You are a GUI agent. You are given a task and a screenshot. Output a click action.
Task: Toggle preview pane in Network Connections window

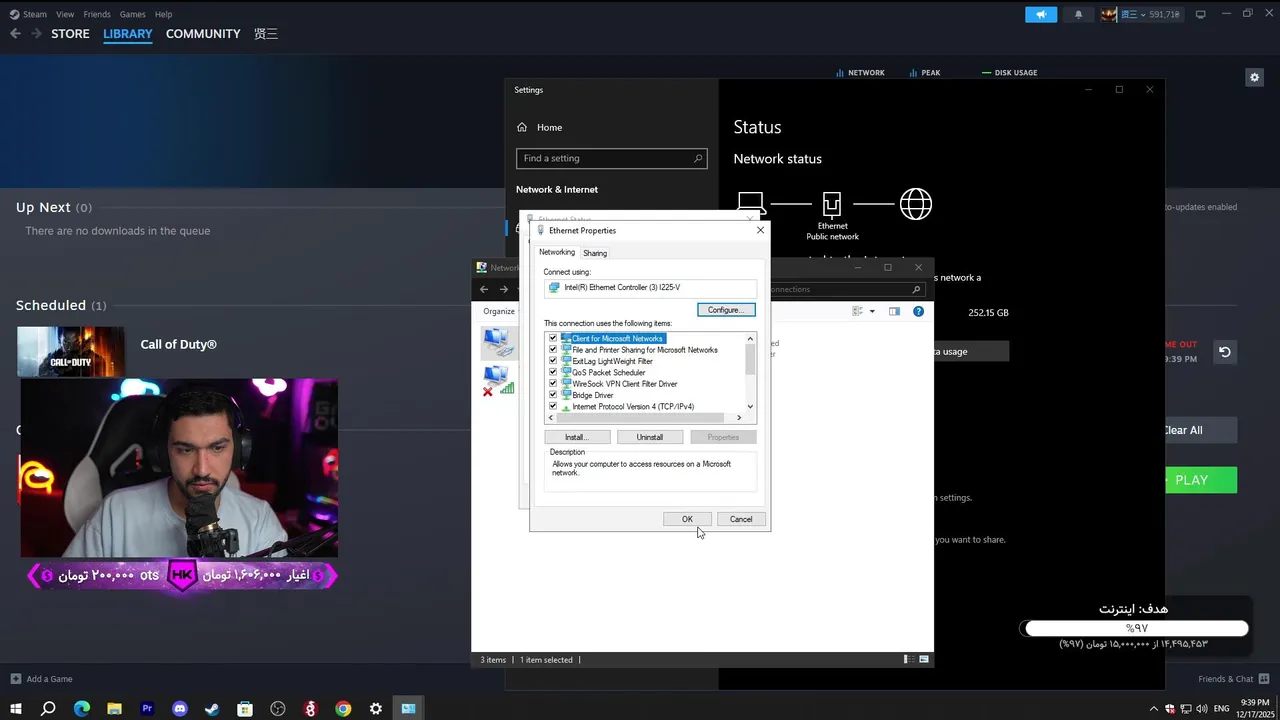(x=894, y=311)
